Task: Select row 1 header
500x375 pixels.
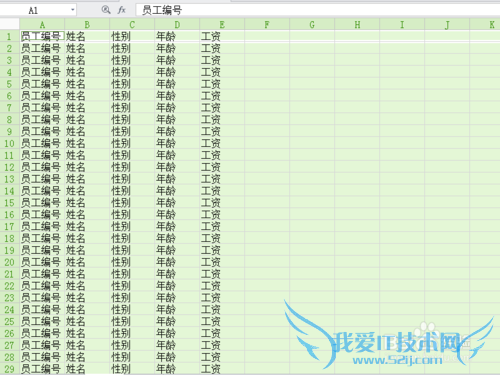Action: (x=9, y=36)
